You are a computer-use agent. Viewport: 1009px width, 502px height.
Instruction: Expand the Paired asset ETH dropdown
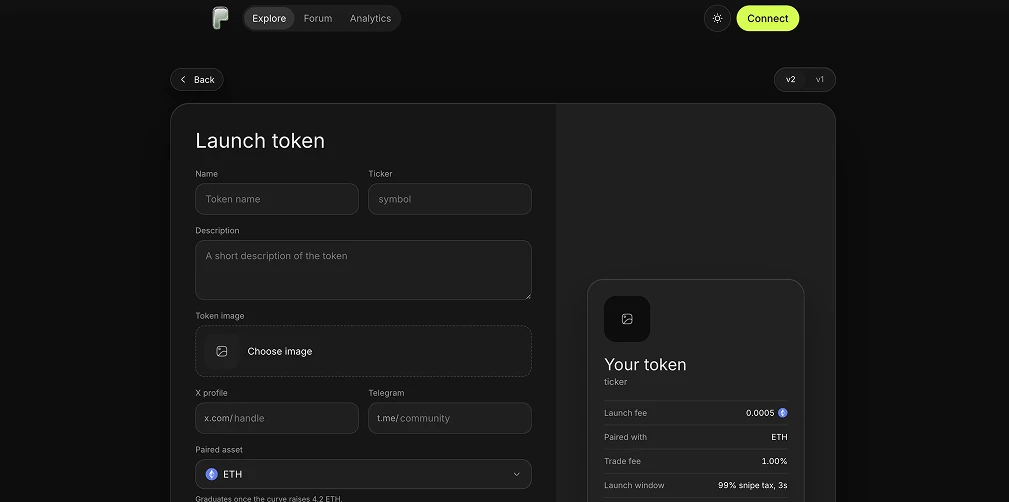pyautogui.click(x=364, y=474)
